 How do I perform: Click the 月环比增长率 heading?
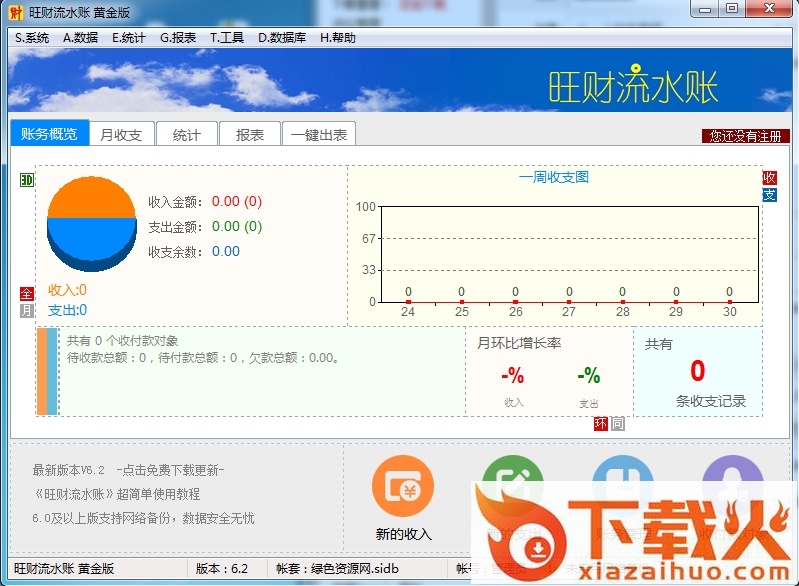519,343
